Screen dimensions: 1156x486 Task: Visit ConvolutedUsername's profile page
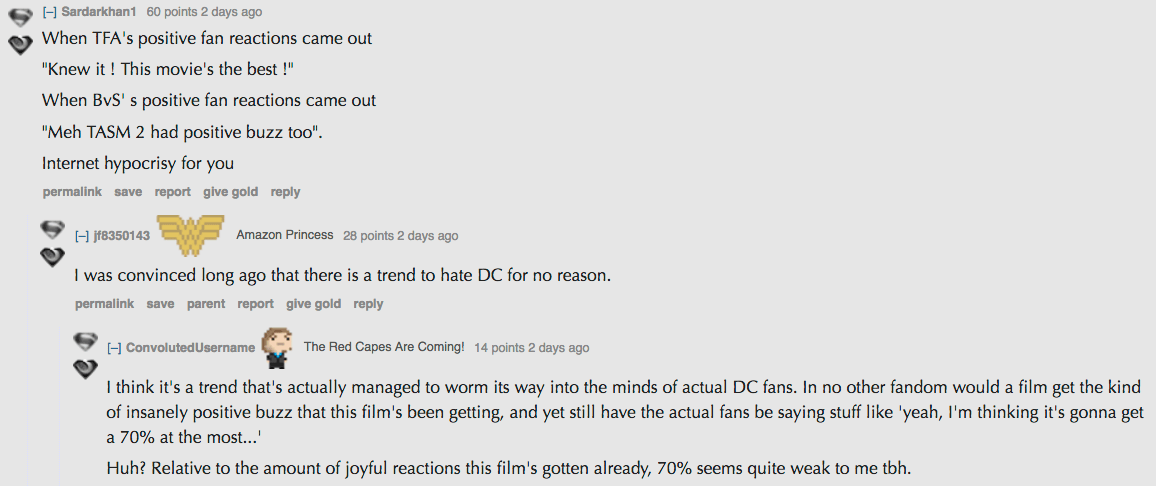[x=190, y=348]
